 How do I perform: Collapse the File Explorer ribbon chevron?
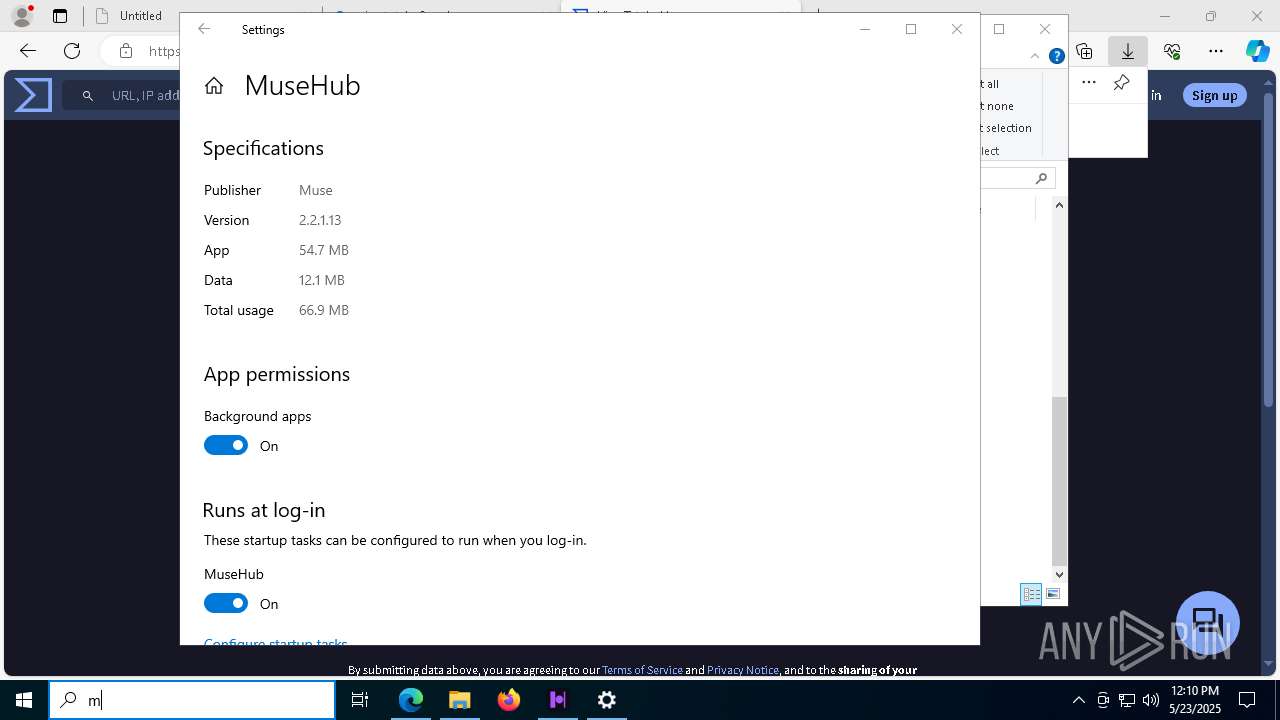(x=1035, y=56)
